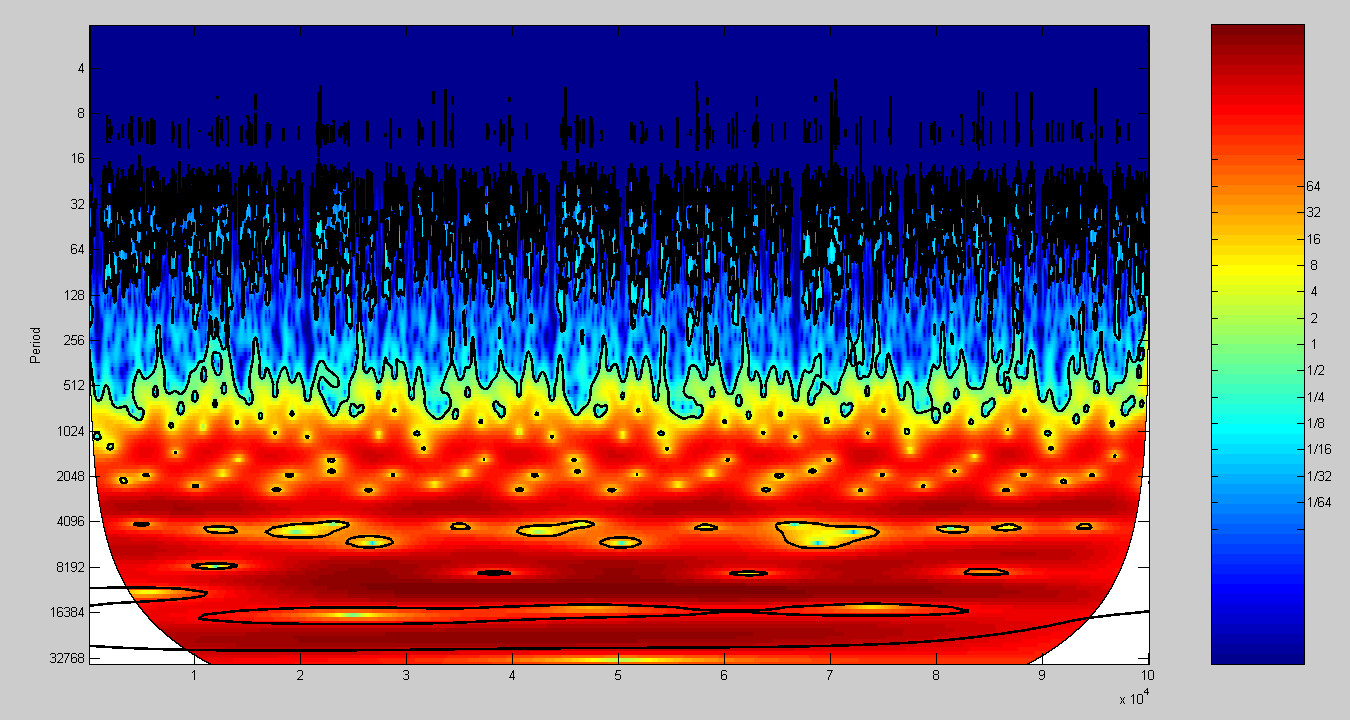Select the colorbar tick label 32
Viewport: 1350px width, 720px height.
pos(1314,213)
